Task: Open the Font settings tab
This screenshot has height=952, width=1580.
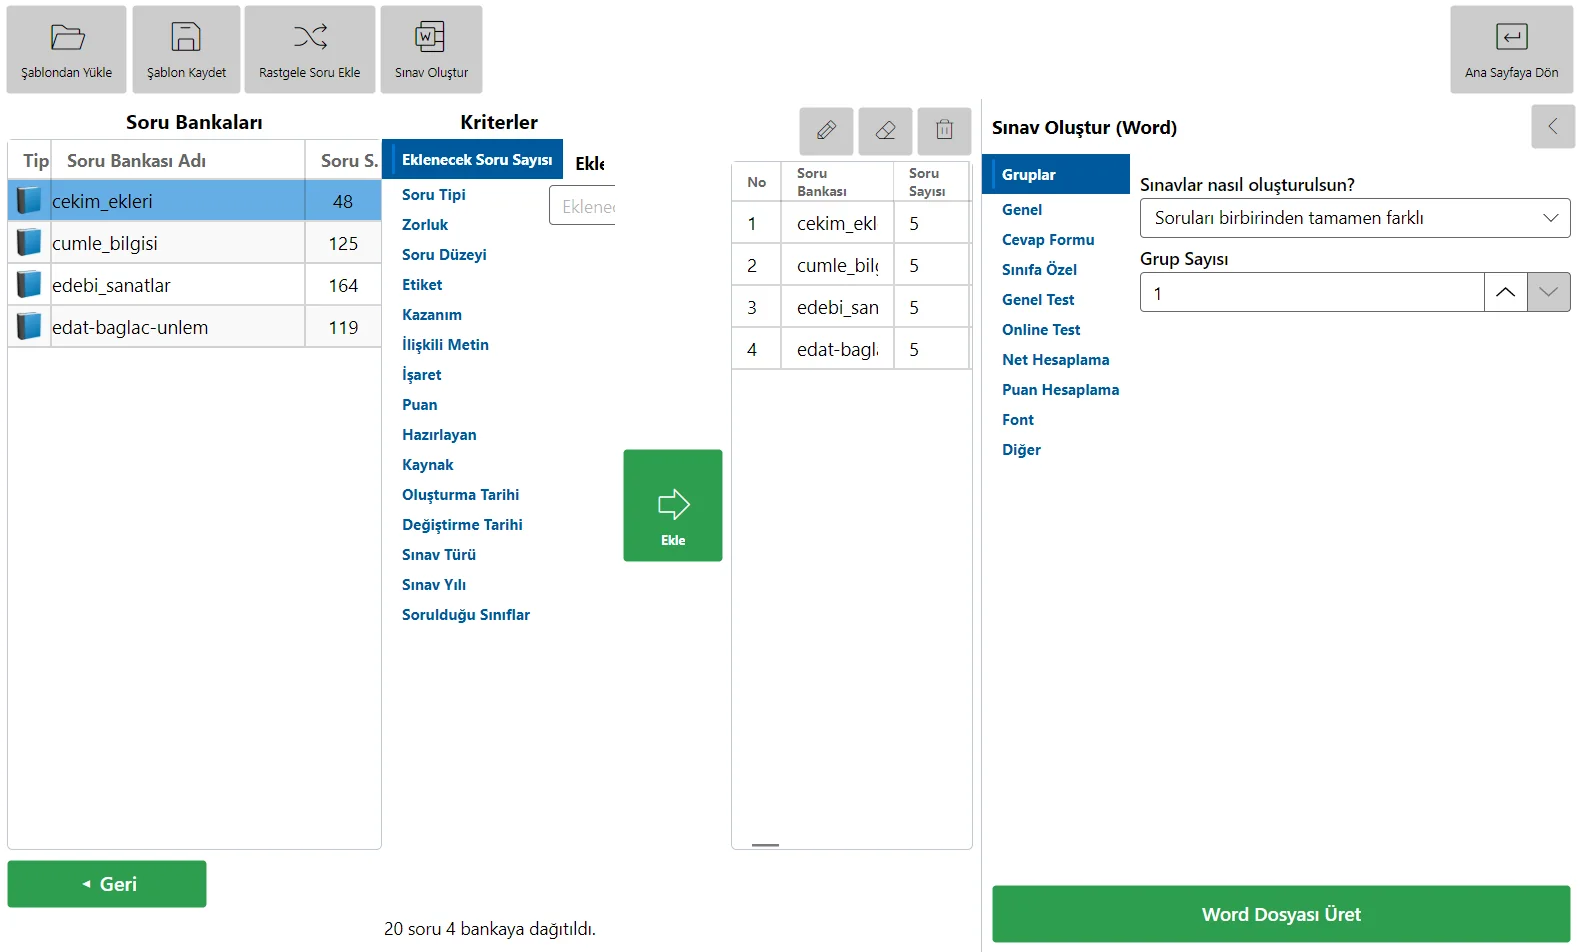Action: pos(1018,420)
